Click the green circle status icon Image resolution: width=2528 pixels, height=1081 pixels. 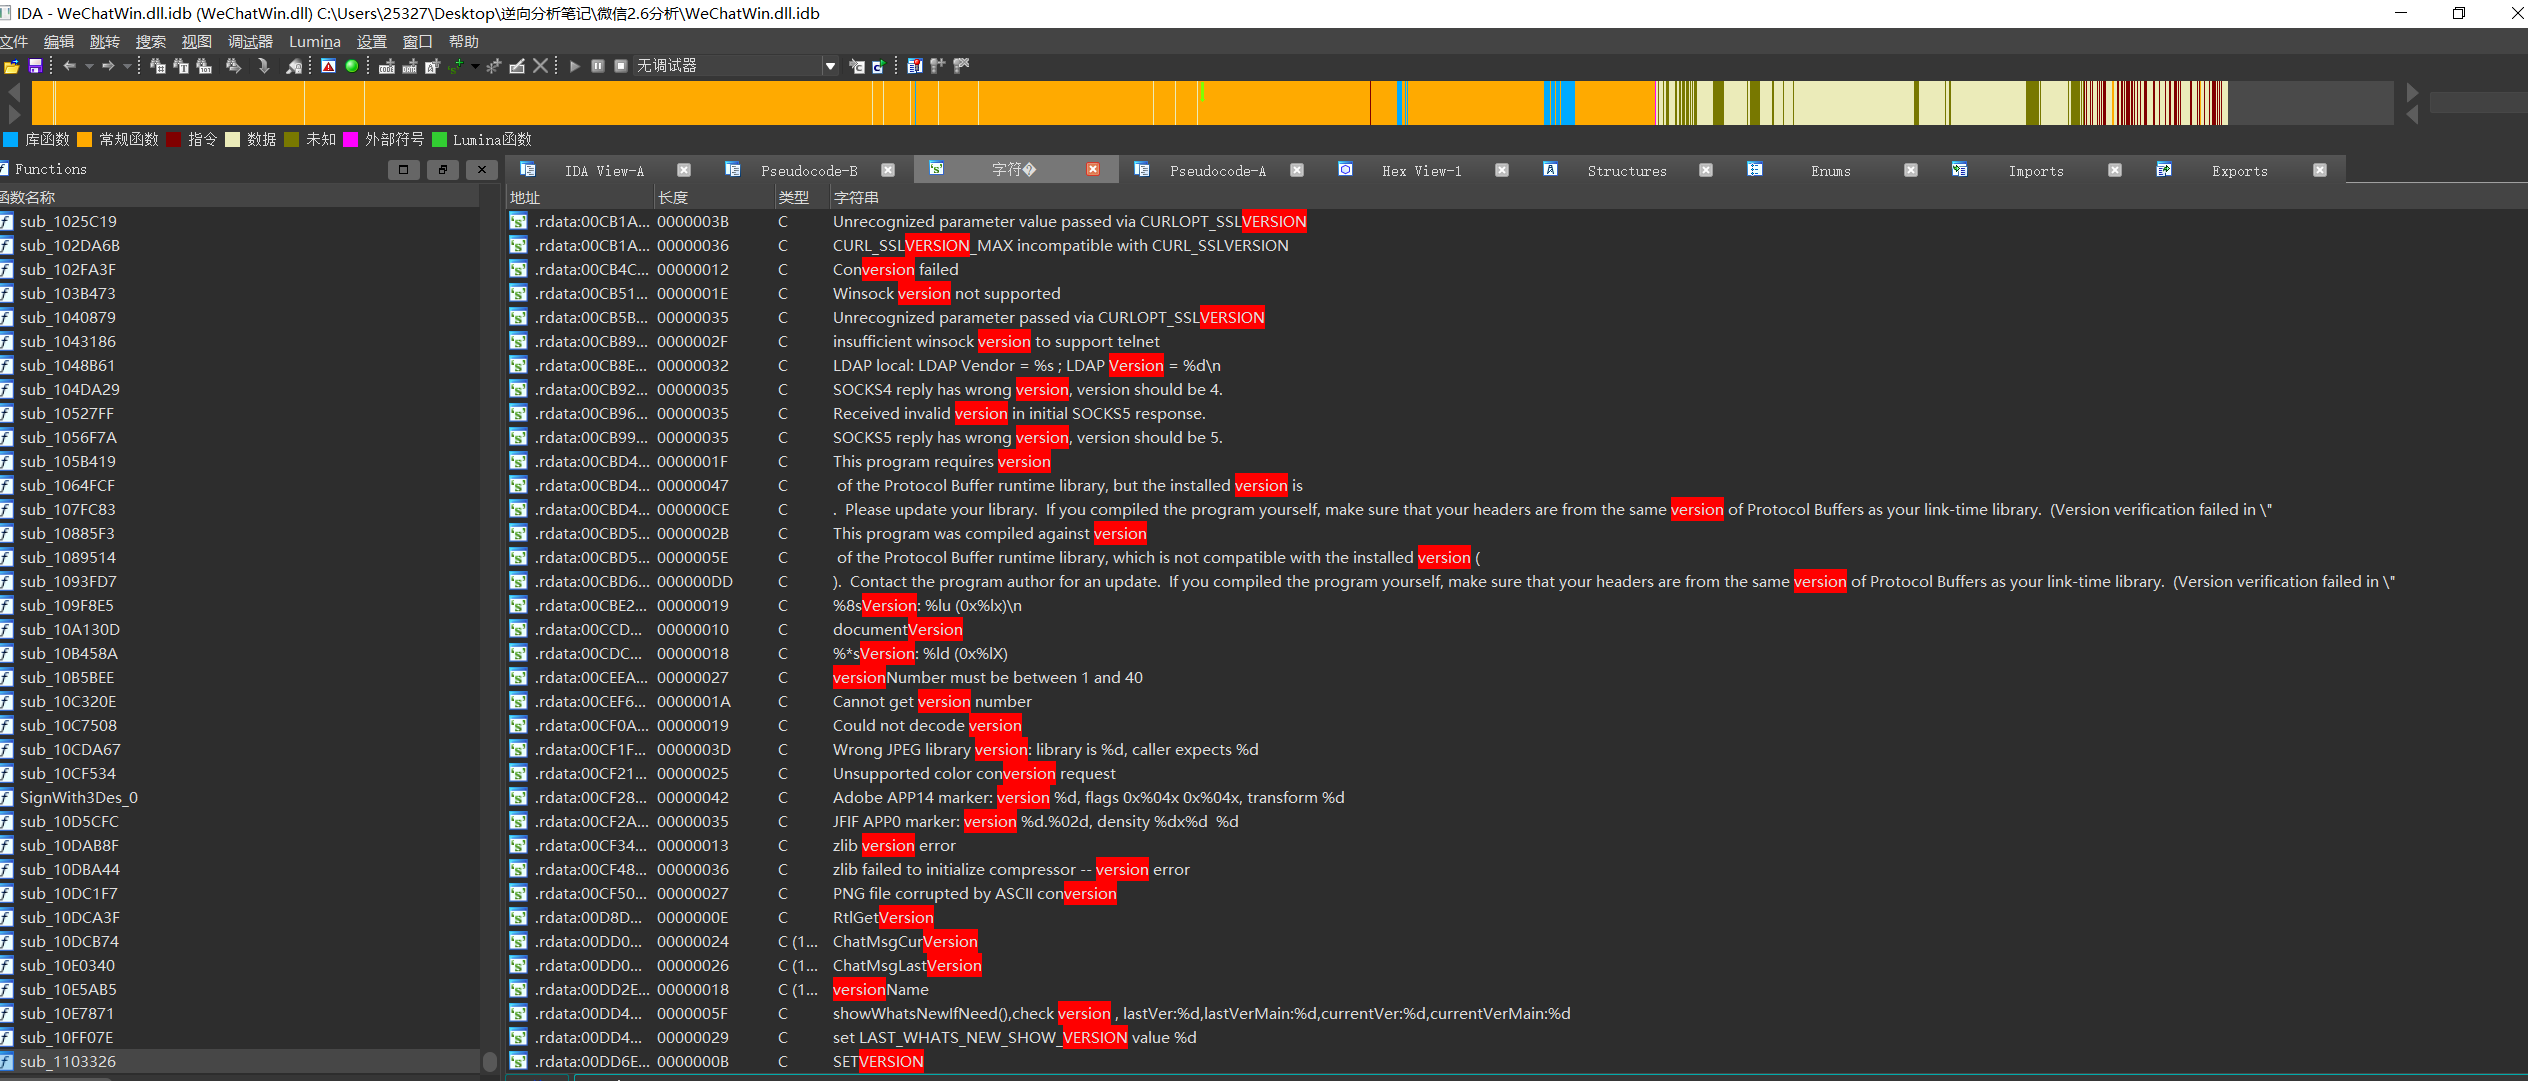click(352, 66)
